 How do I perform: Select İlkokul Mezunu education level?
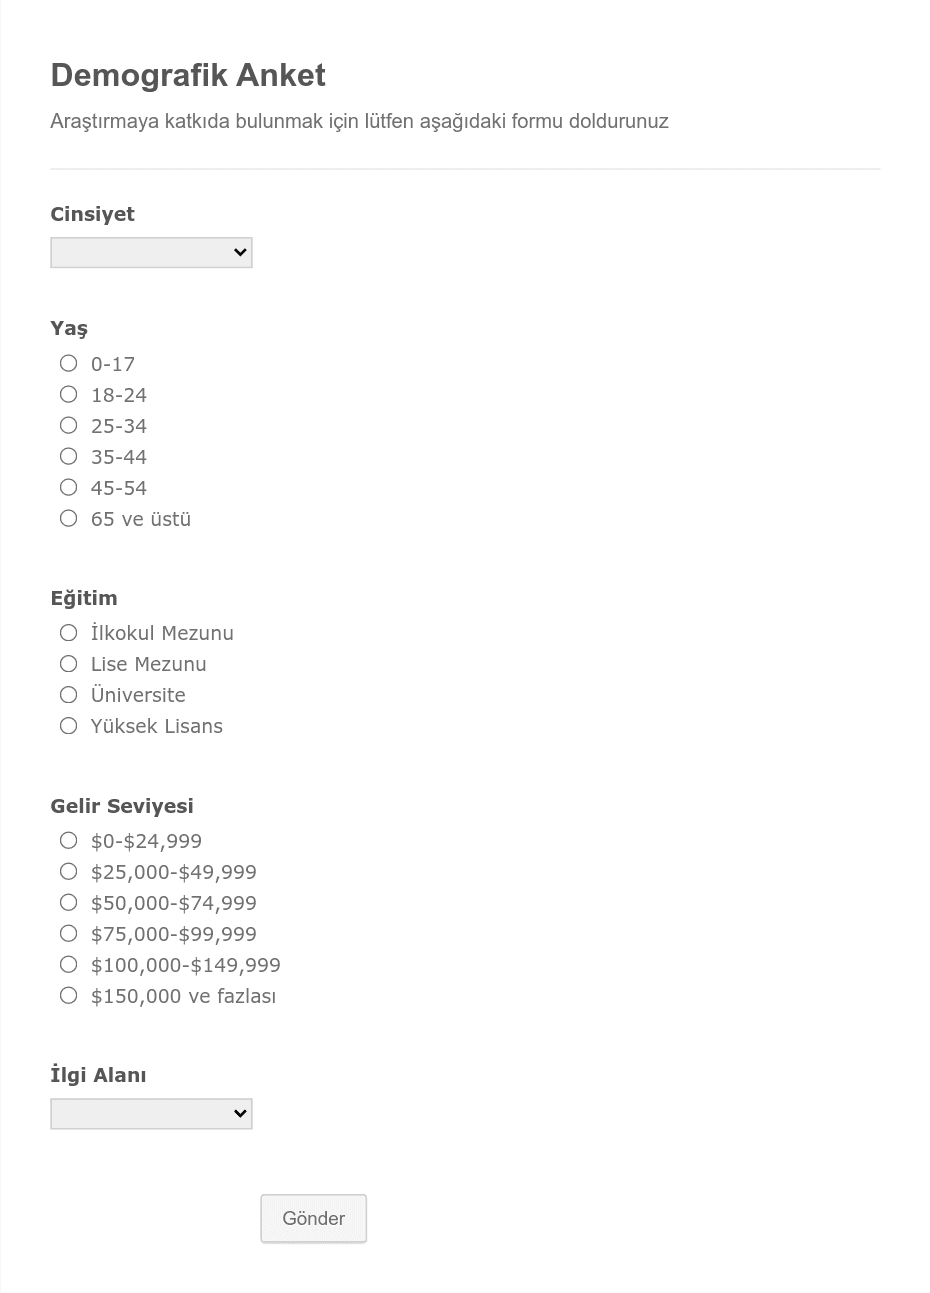pyautogui.click(x=68, y=632)
